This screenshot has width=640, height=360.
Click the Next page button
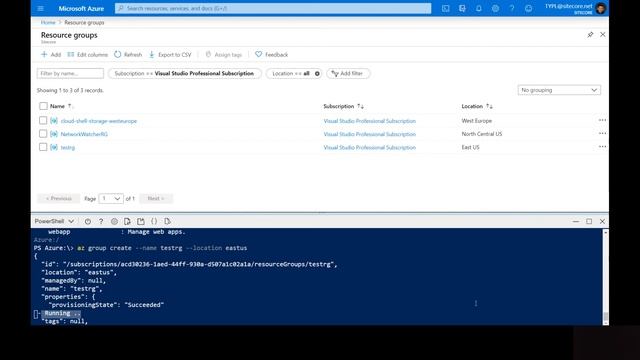click(x=156, y=198)
